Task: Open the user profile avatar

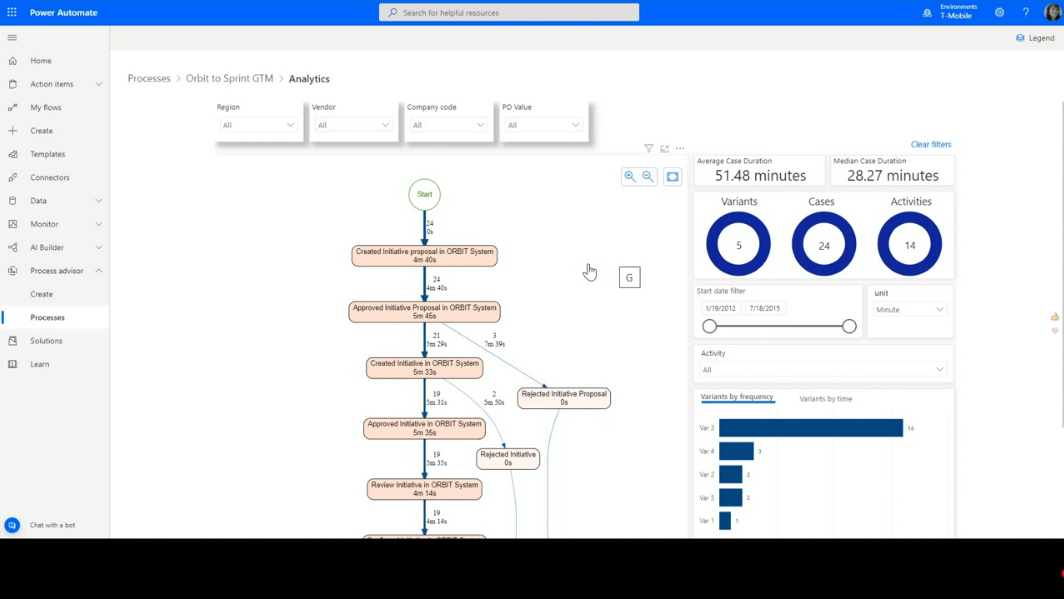Action: point(1052,12)
